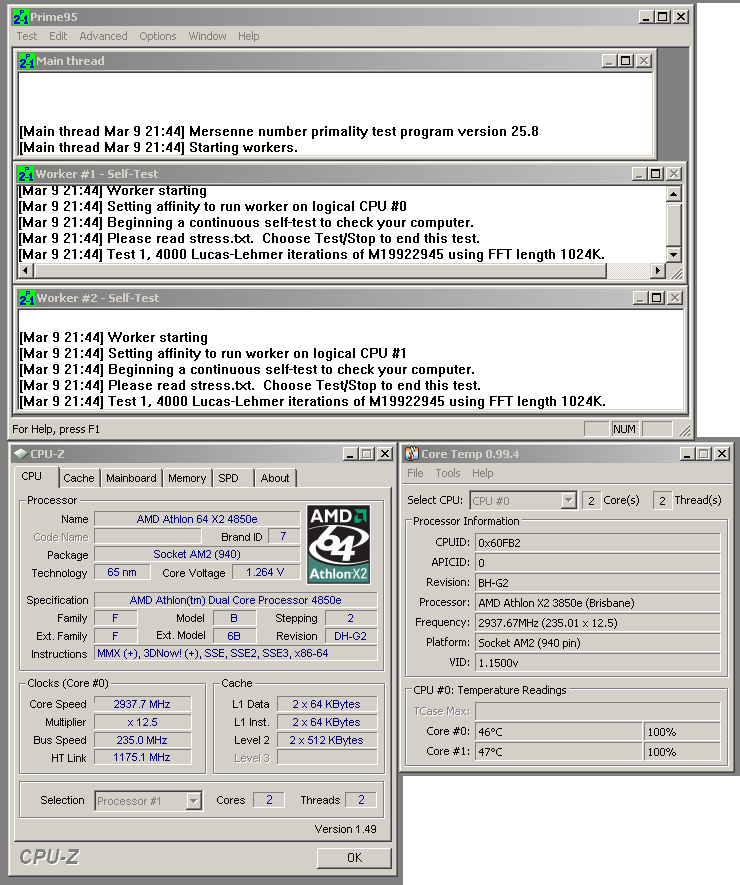The width and height of the screenshot is (740, 885).
Task: Click the Instructions field listing MMX, 3DNow!
Action: tap(236, 653)
